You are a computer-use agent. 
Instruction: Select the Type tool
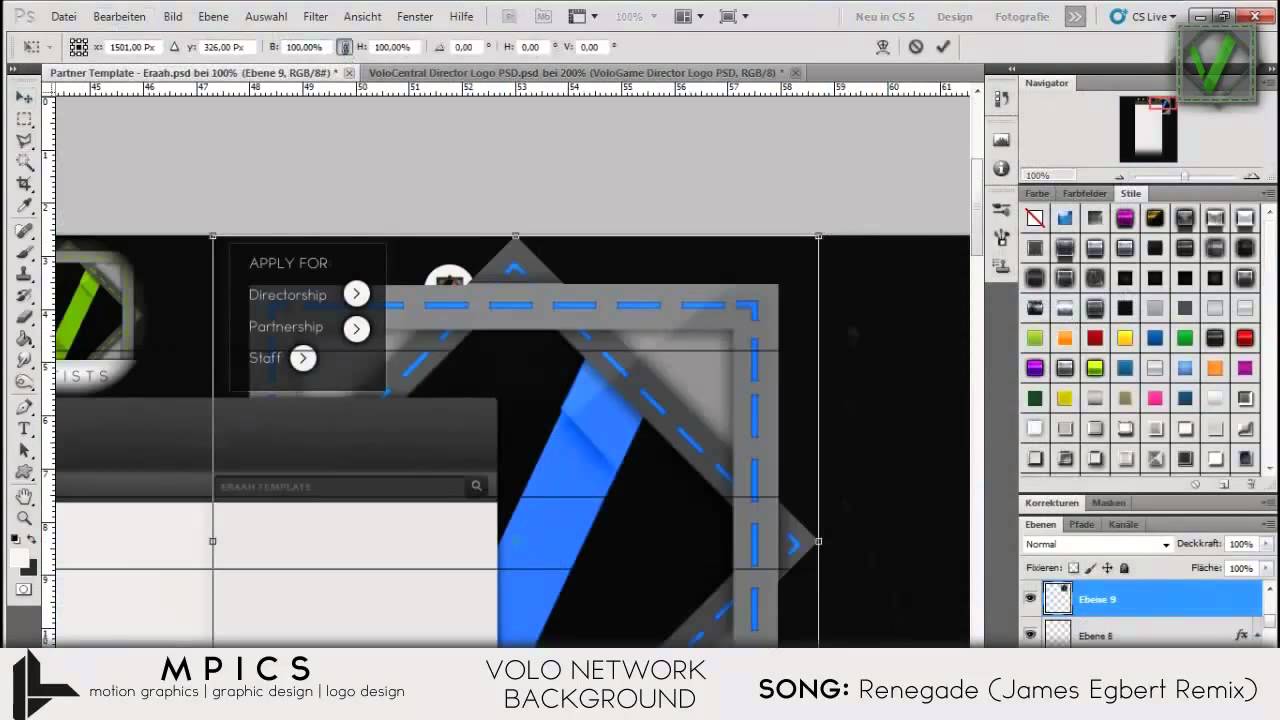click(x=24, y=429)
